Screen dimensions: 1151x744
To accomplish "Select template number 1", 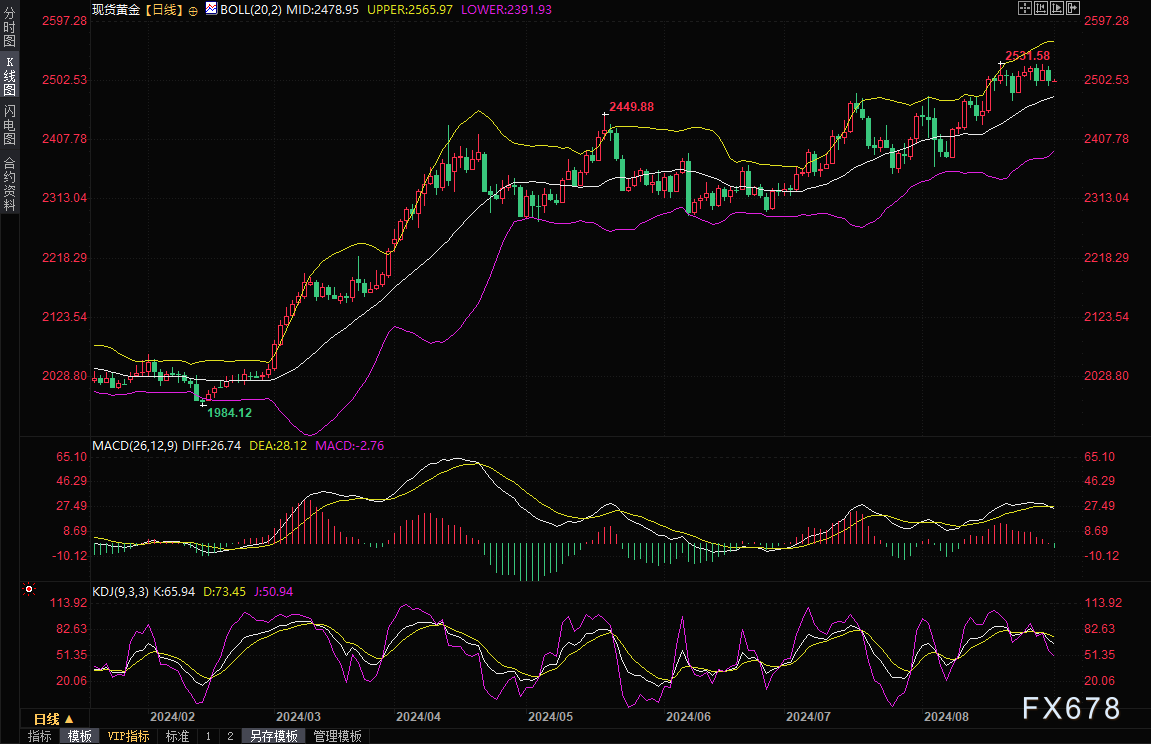I will coord(208,736).
